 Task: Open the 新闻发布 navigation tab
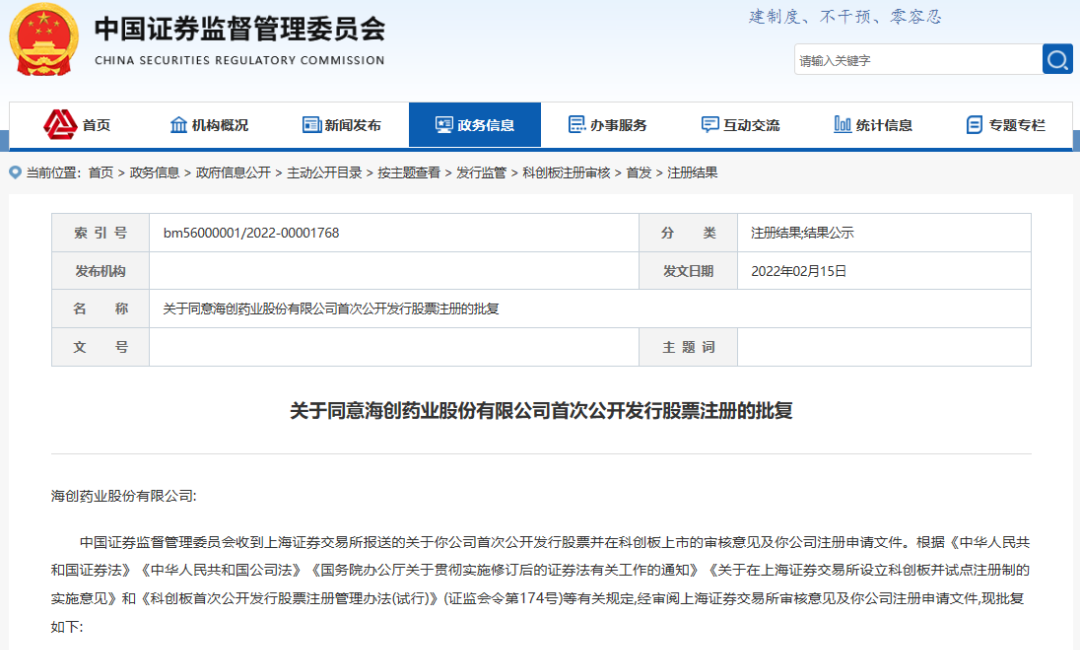[x=342, y=125]
